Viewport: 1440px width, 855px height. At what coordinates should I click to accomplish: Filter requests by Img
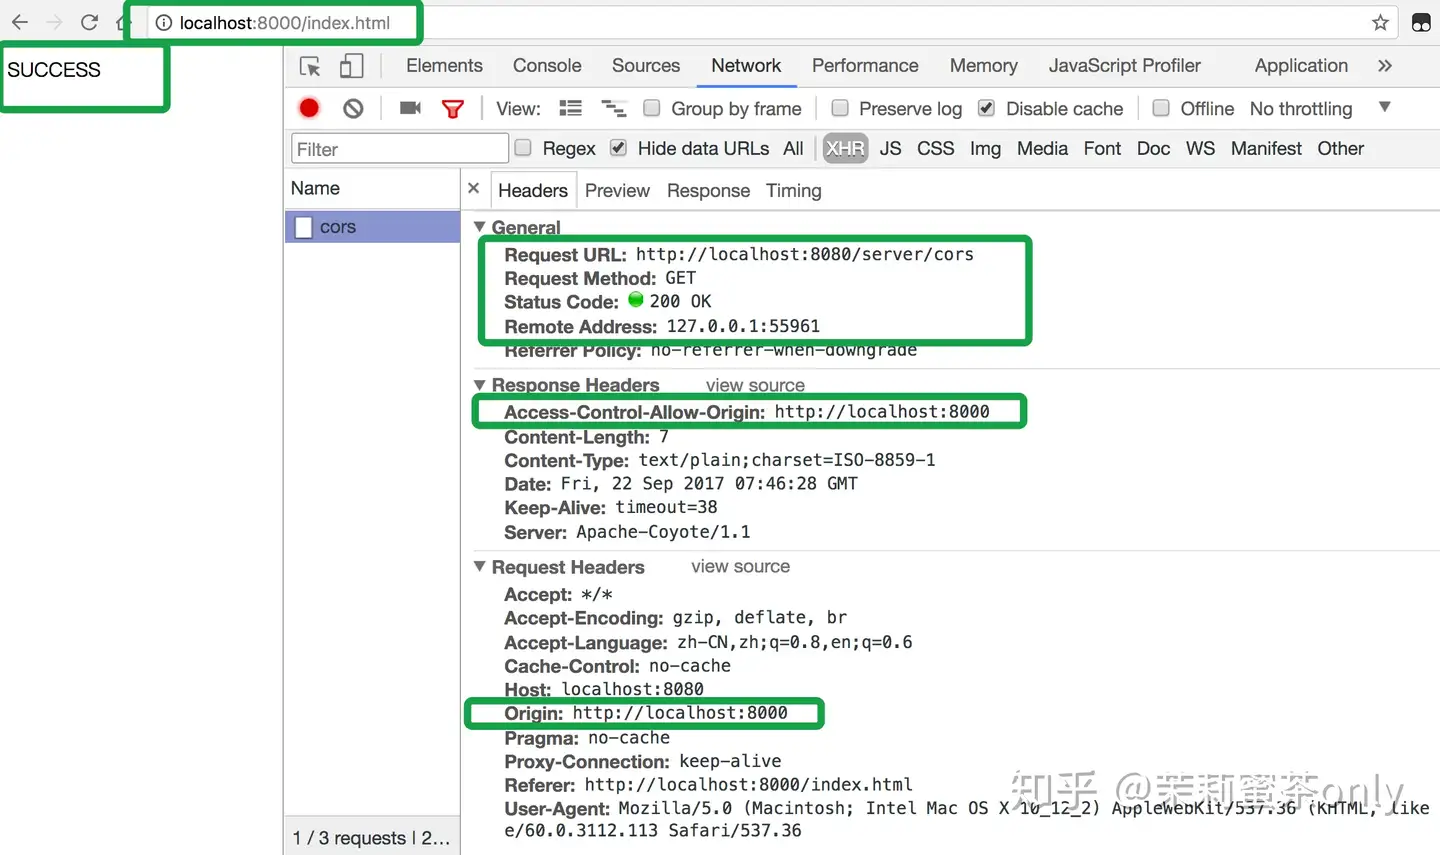[x=985, y=149]
